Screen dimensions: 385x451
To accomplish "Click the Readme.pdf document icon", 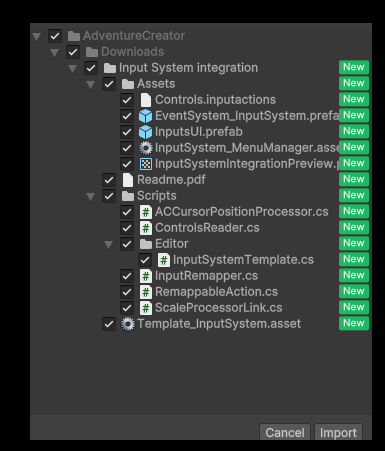I will pos(128,180).
